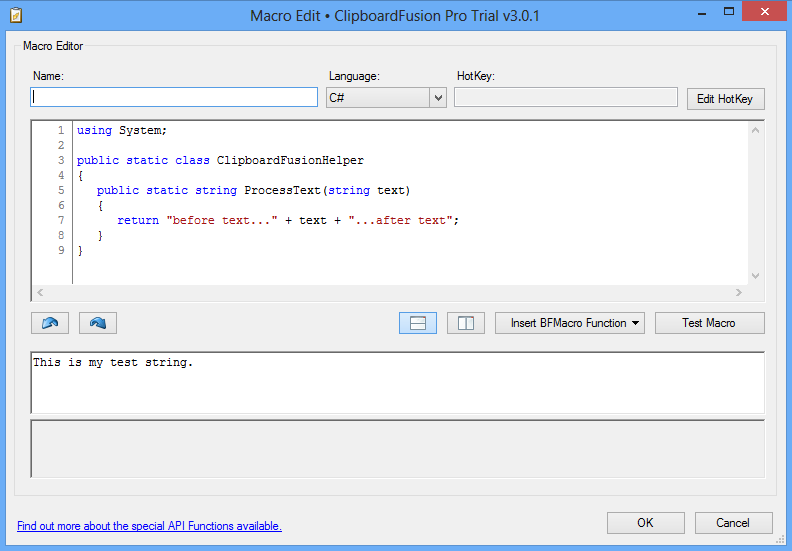Open the Language C# dropdown
This screenshot has width=792, height=551.
(386, 97)
